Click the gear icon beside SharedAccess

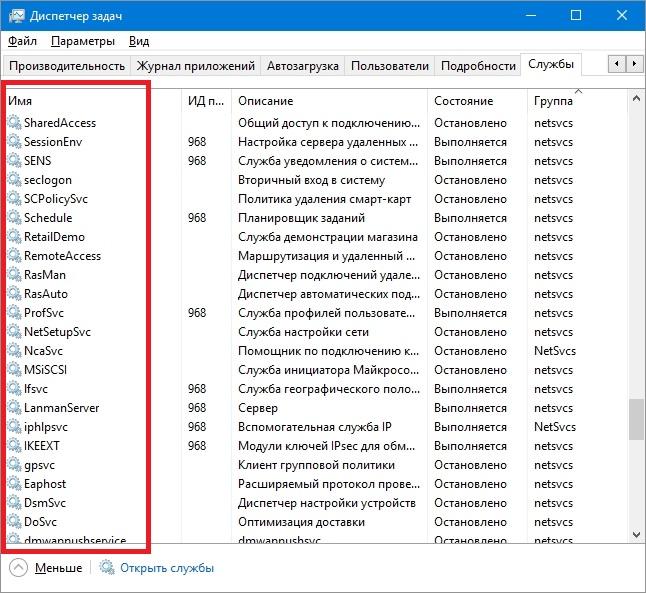(x=14, y=122)
